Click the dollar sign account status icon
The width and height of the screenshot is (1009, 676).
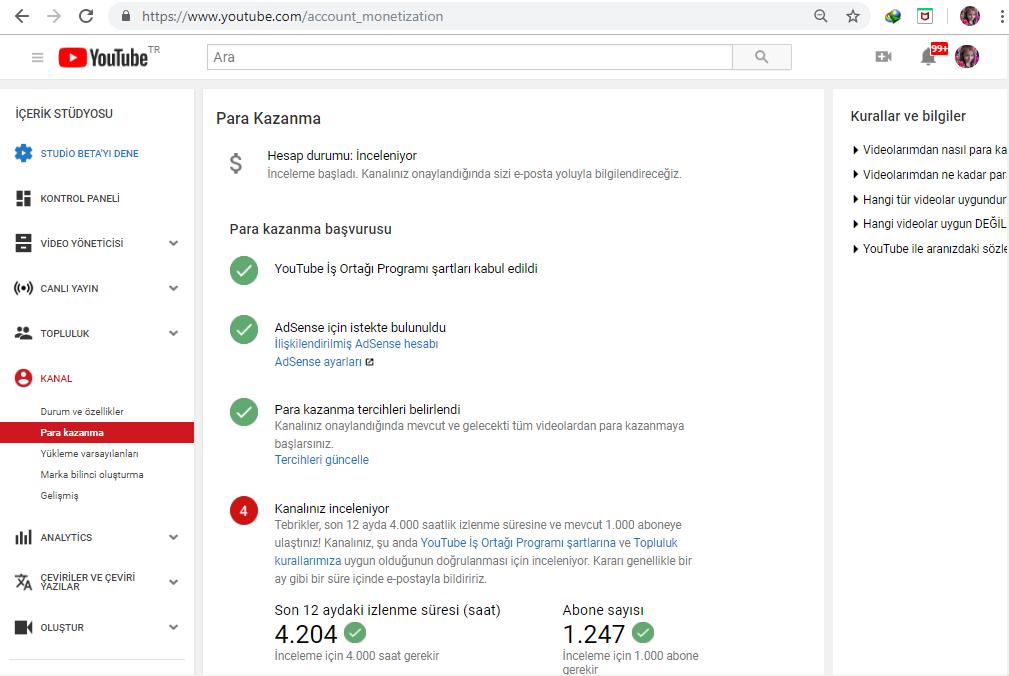(236, 163)
